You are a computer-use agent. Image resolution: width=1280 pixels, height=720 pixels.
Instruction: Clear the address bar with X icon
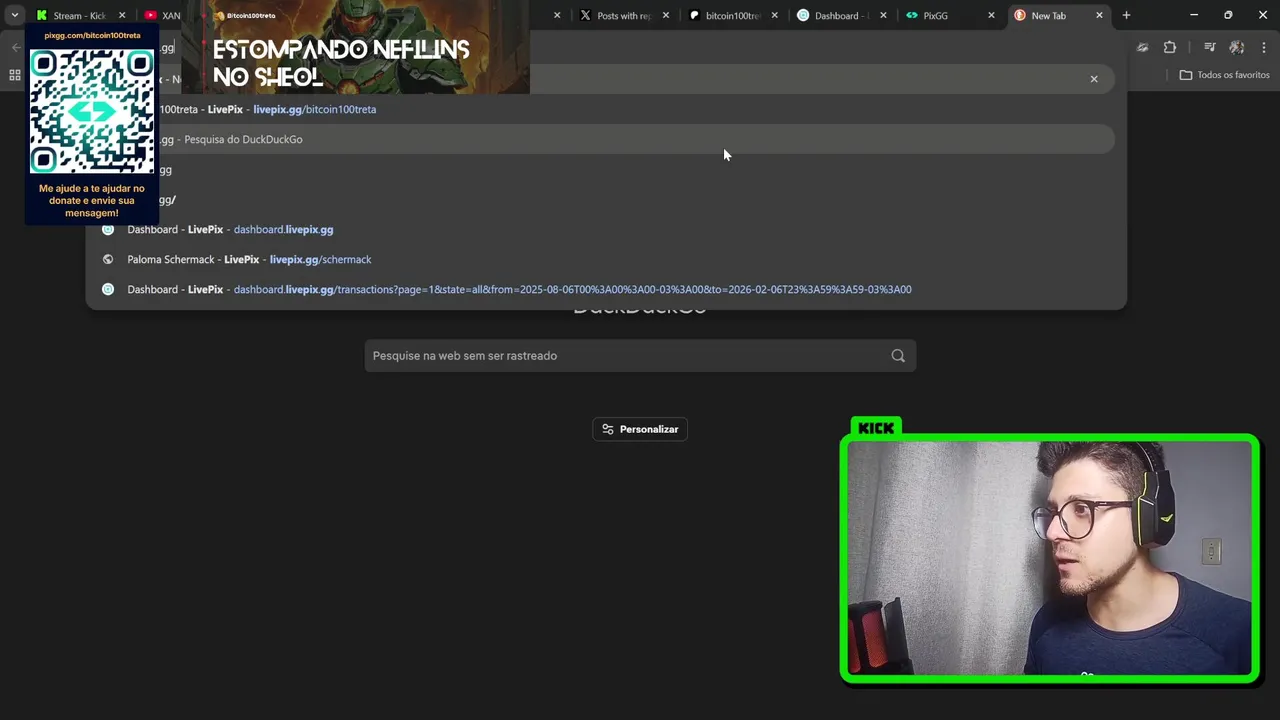click(x=1094, y=79)
